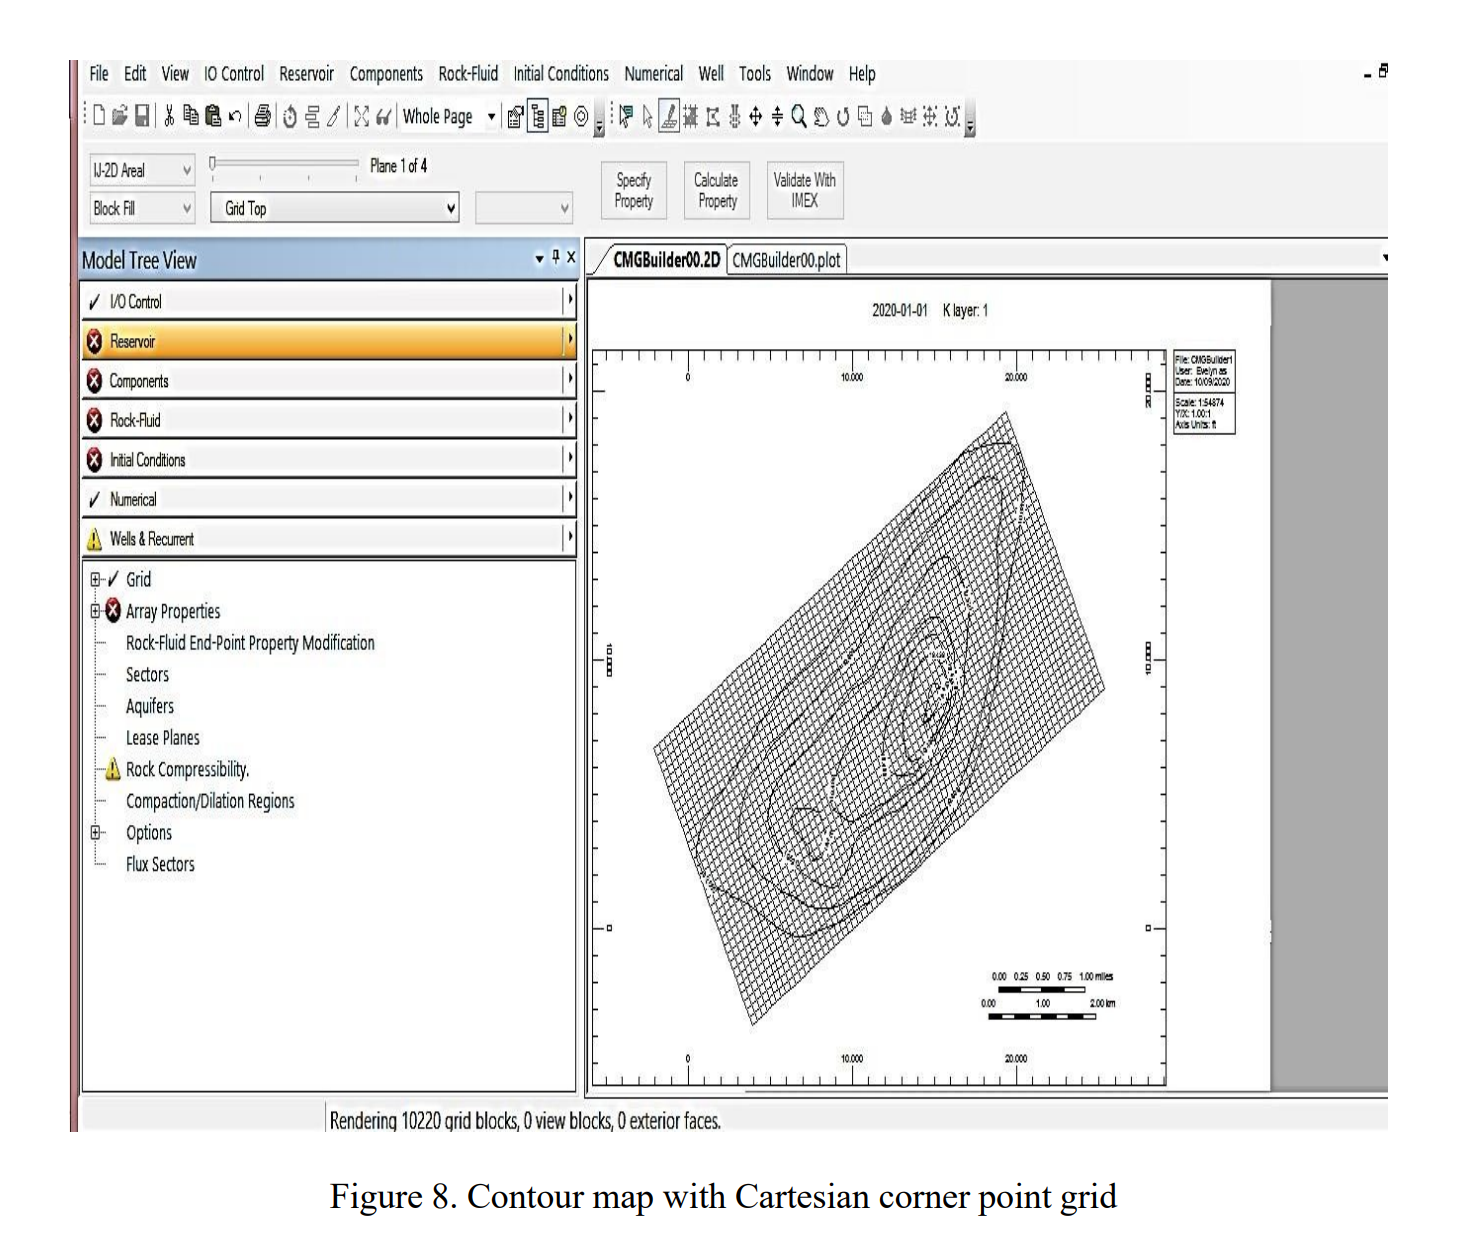
Task: Switch to the CMGBuilder00.plot tab
Action: 786,260
